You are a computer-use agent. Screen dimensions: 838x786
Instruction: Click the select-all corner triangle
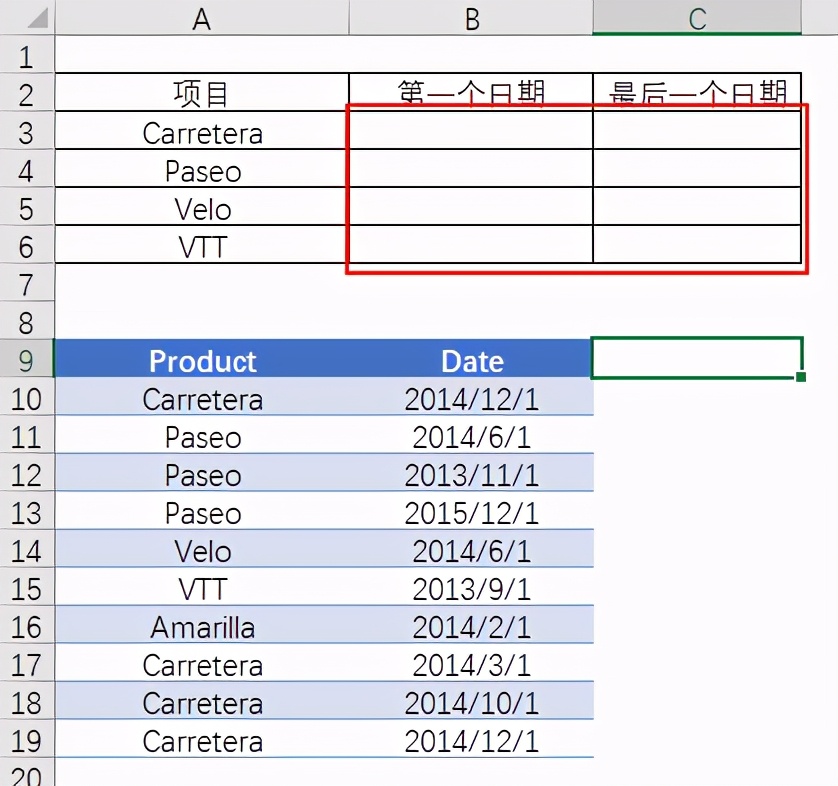click(x=27, y=17)
